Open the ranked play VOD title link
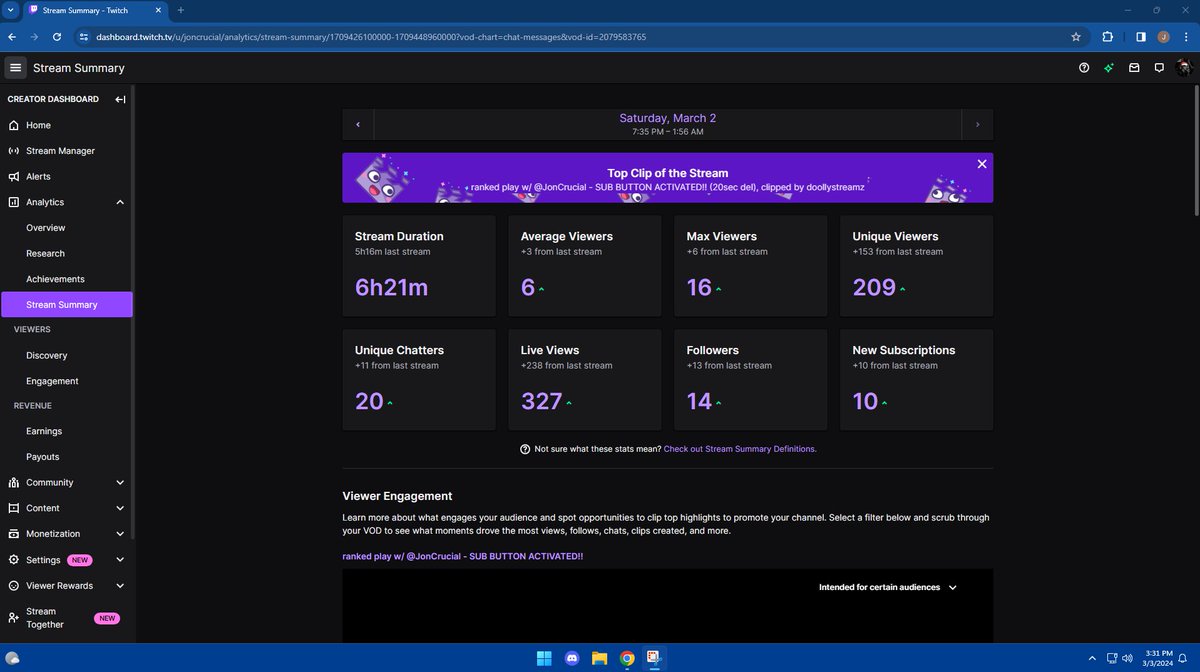Image resolution: width=1200 pixels, height=672 pixels. [x=462, y=555]
